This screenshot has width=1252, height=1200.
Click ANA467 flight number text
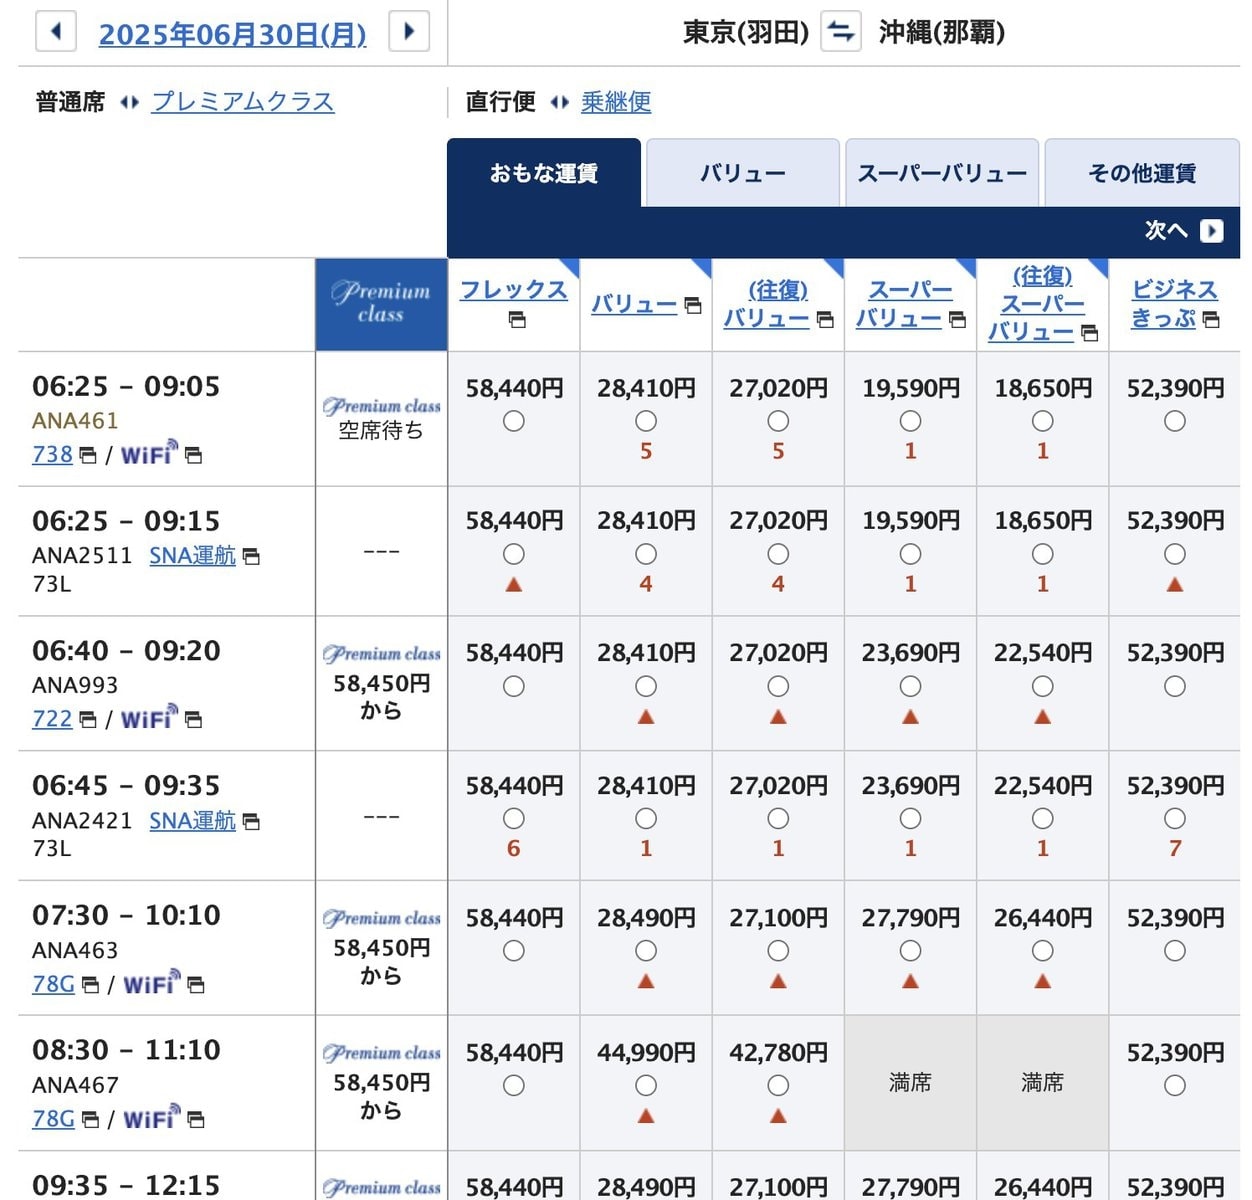(75, 1085)
